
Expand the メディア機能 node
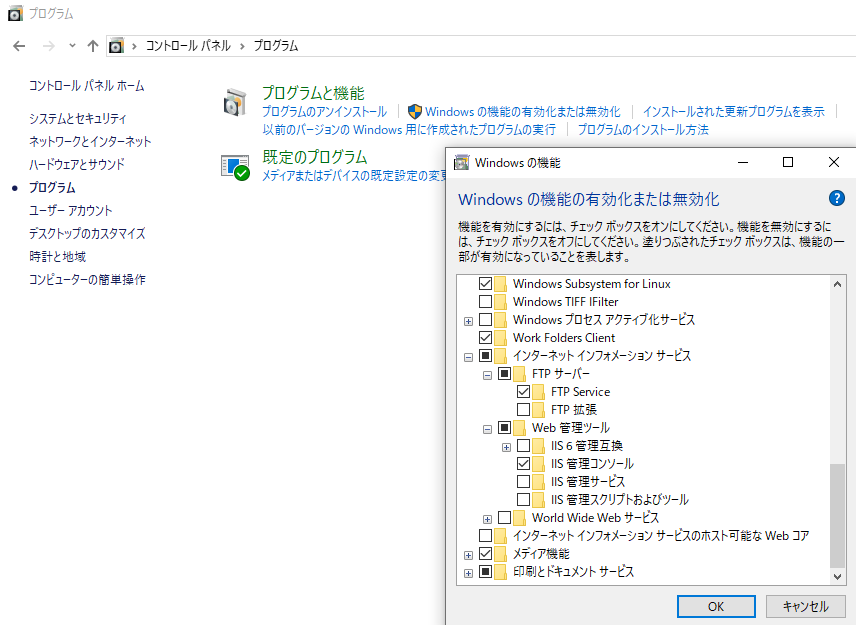tap(468, 556)
